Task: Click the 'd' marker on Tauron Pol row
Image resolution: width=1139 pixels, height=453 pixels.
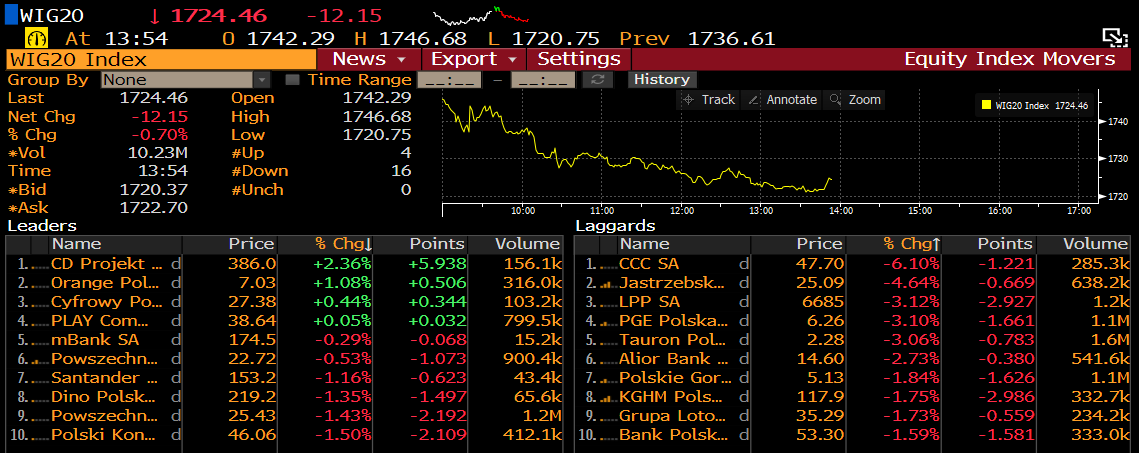Action: (743, 340)
